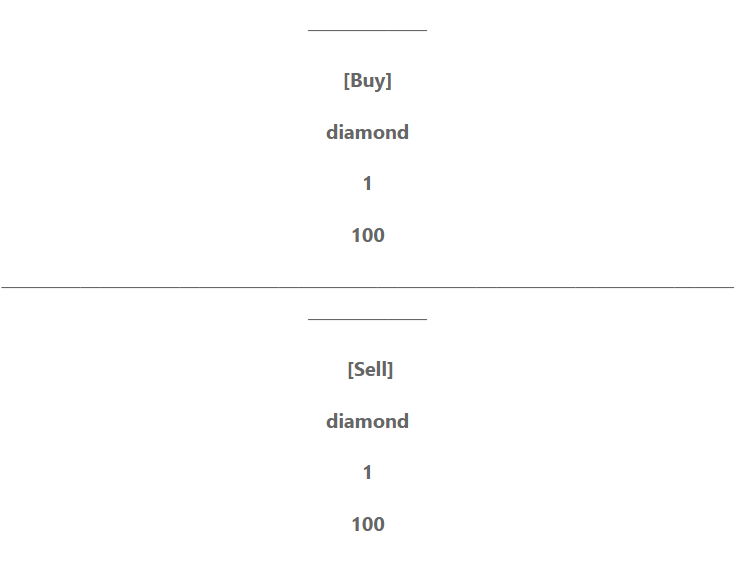735x576 pixels.
Task: Click the left end of long divider line
Action: point(5,285)
